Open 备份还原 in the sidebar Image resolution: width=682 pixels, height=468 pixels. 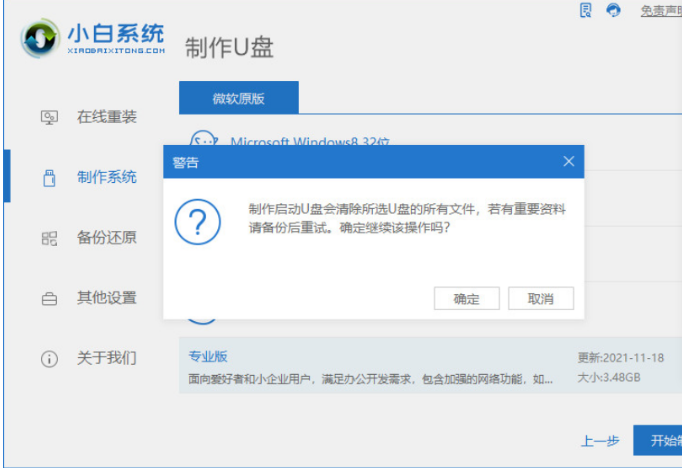coord(107,237)
